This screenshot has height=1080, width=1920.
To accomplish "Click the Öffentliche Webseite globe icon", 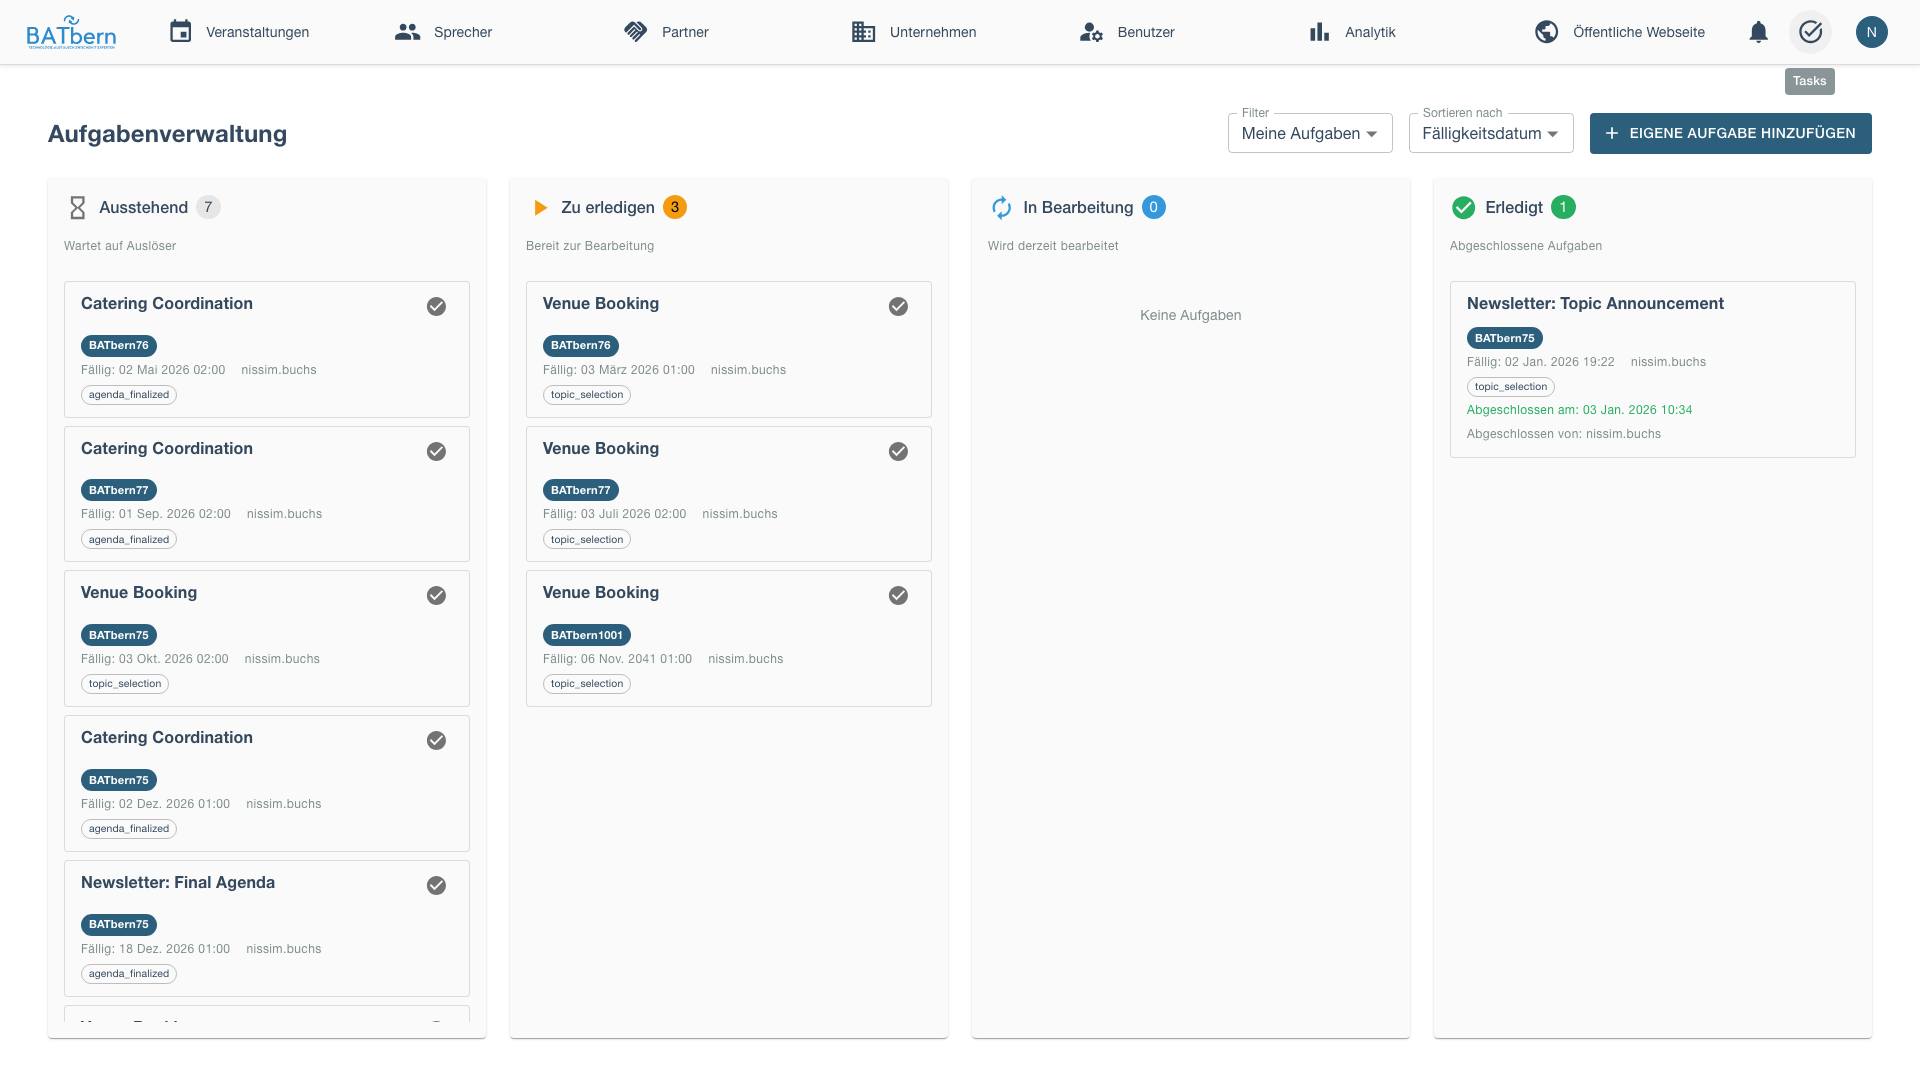I will pyautogui.click(x=1547, y=32).
